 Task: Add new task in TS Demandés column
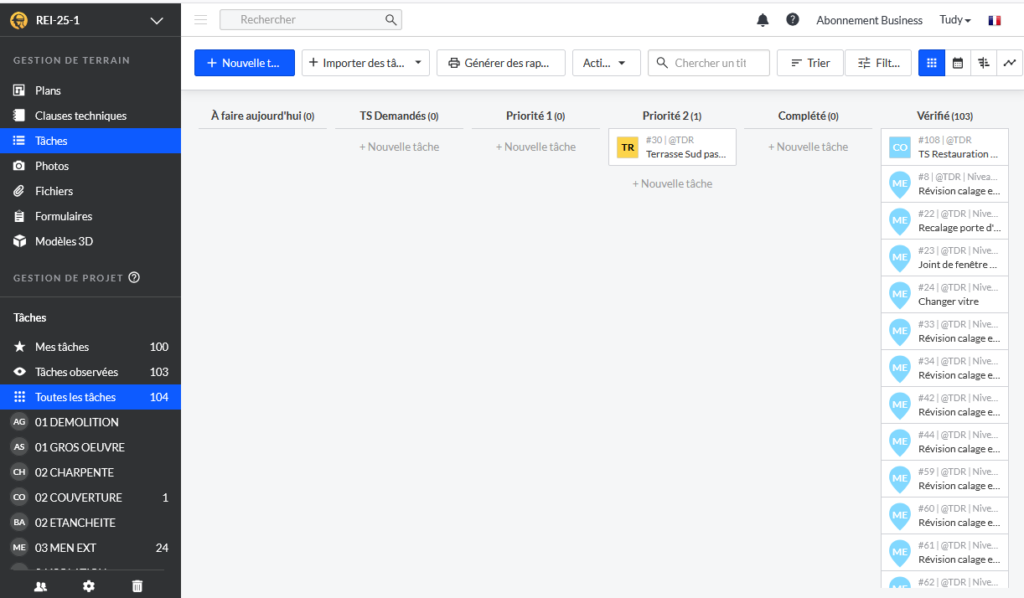coord(399,147)
